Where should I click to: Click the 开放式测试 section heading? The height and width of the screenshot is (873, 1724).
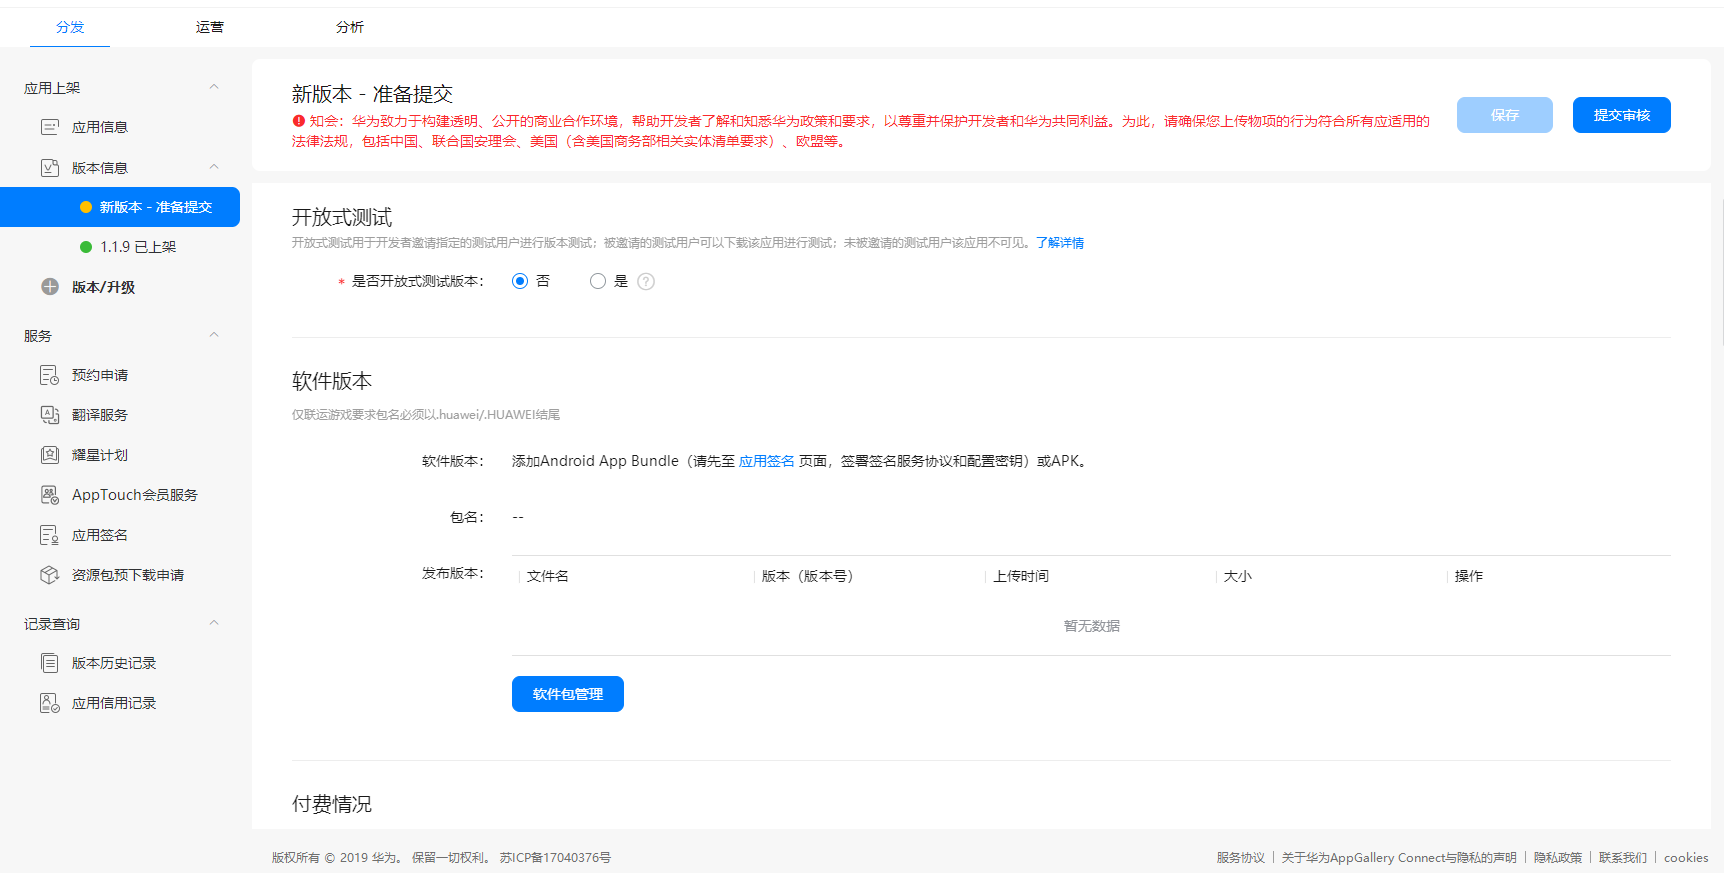click(x=342, y=217)
